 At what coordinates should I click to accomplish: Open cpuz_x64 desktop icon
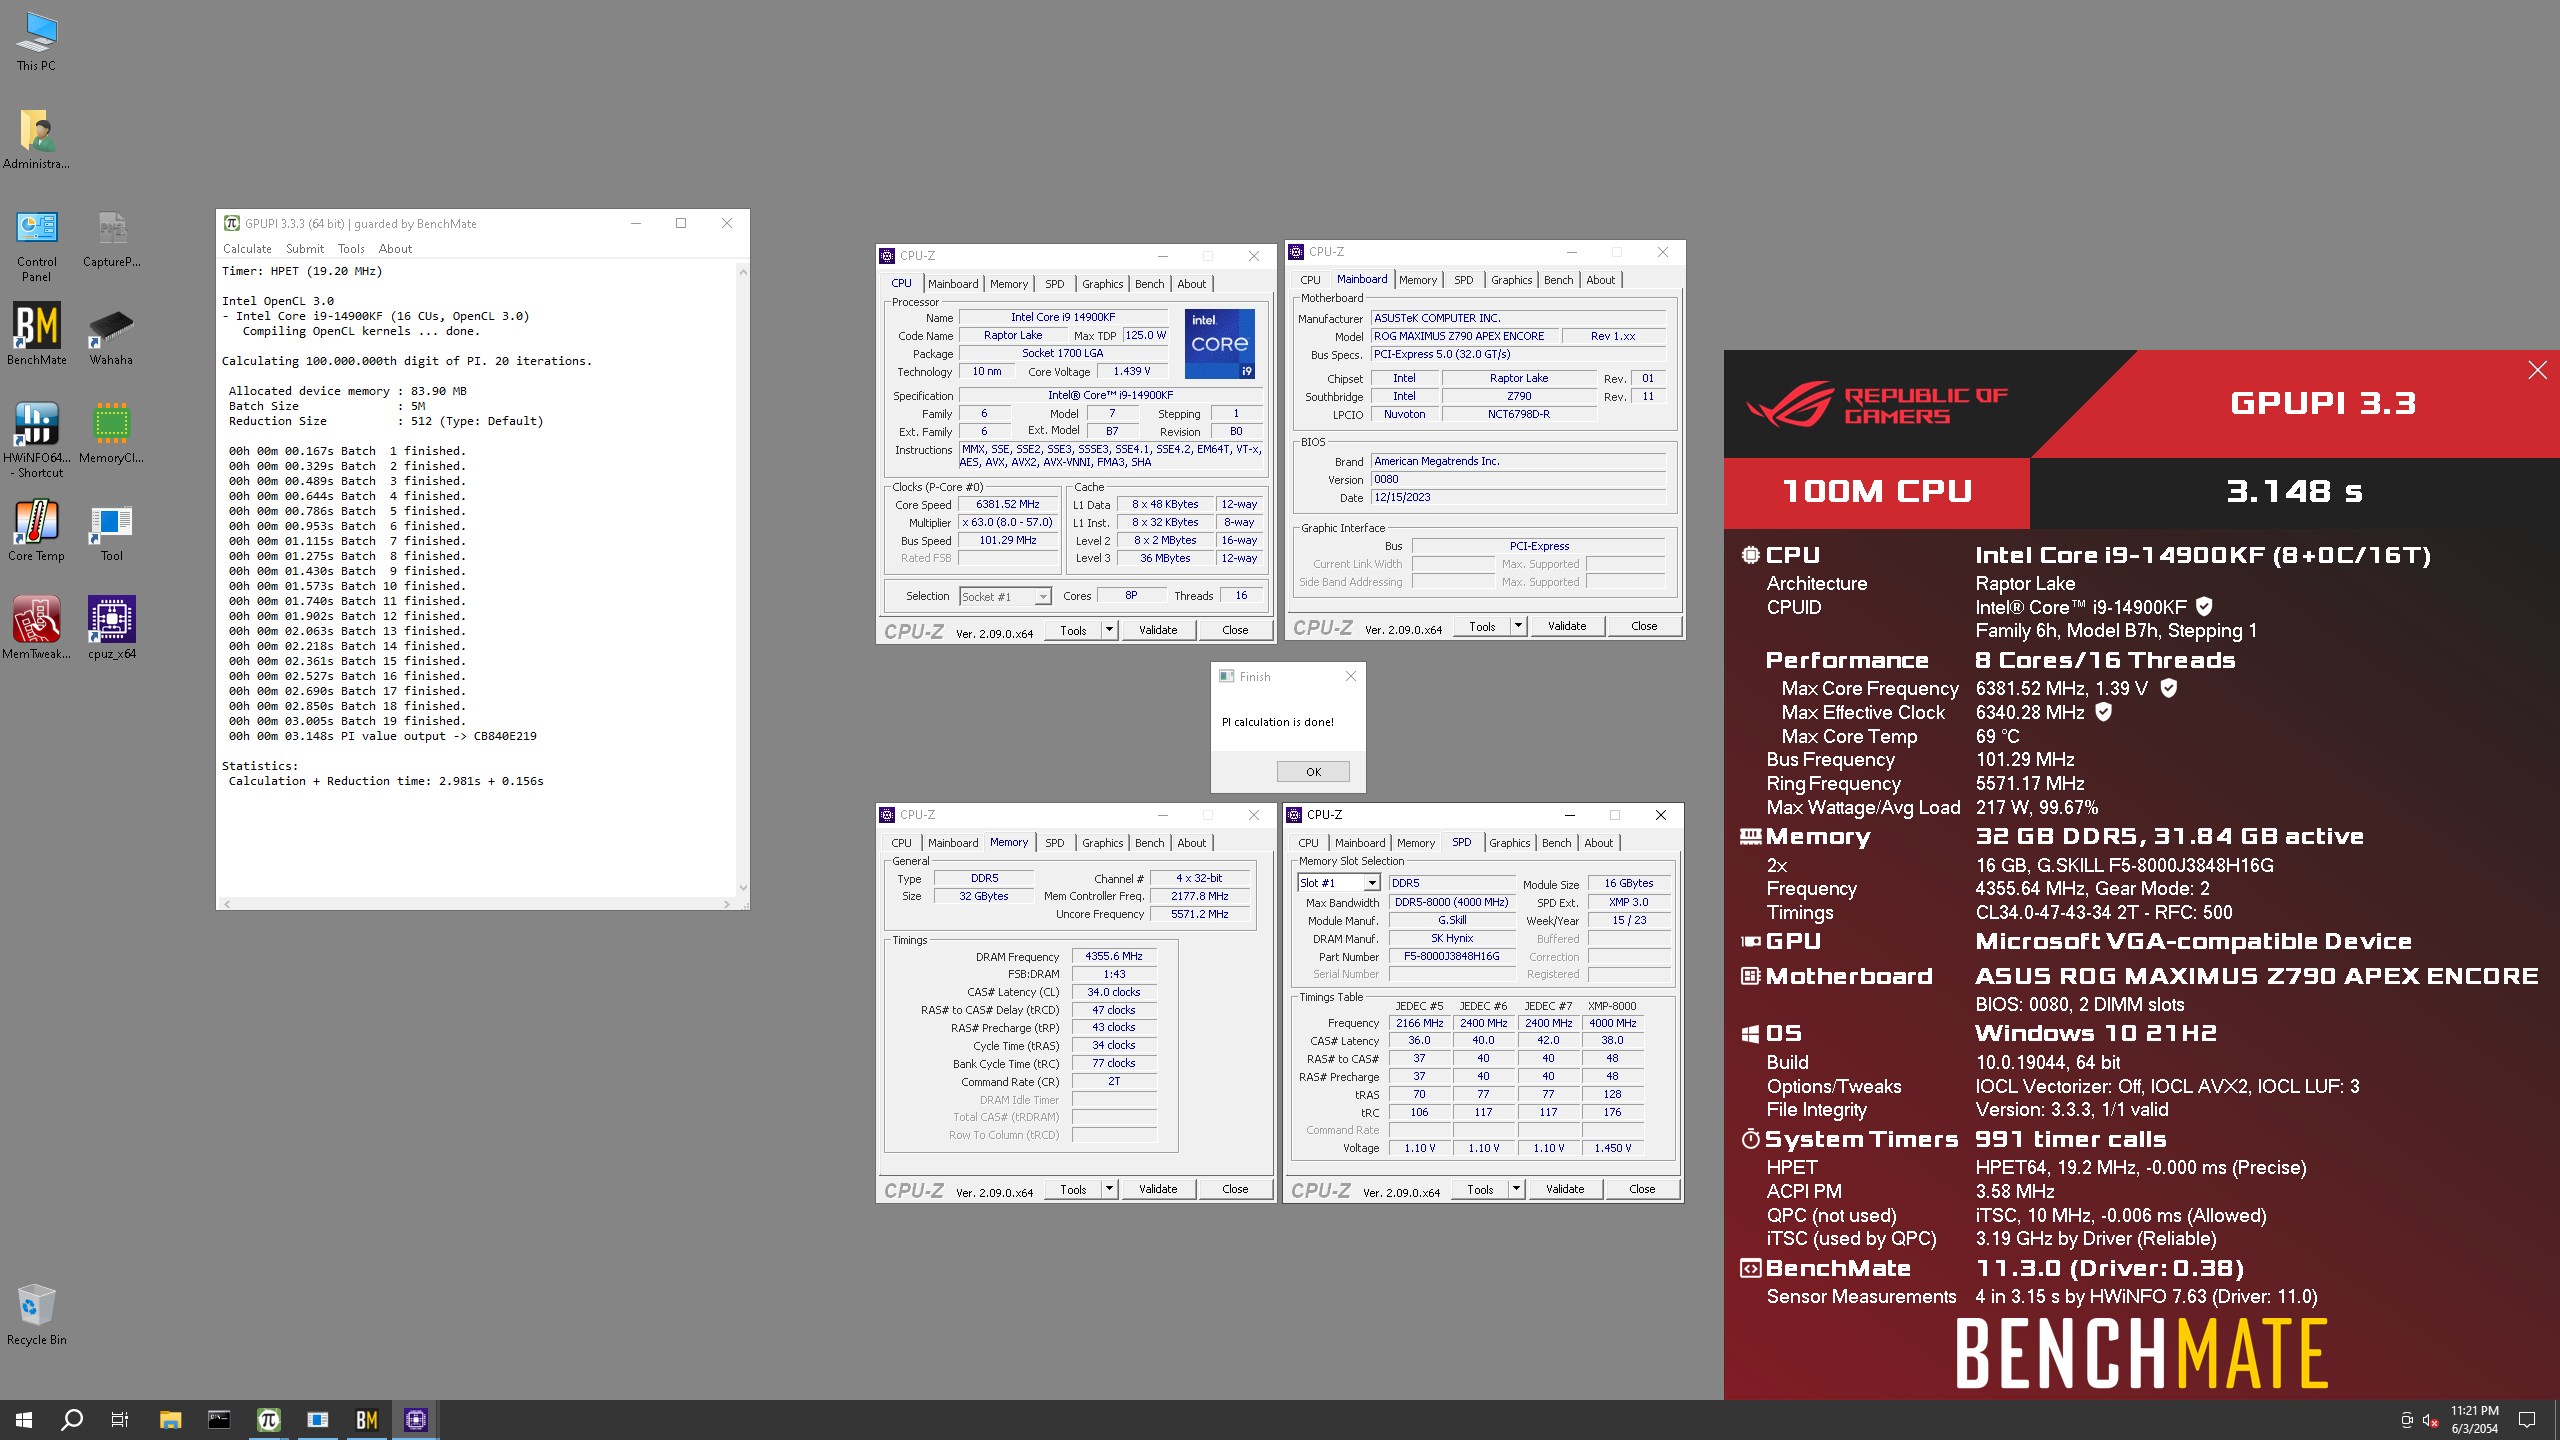pos(111,629)
